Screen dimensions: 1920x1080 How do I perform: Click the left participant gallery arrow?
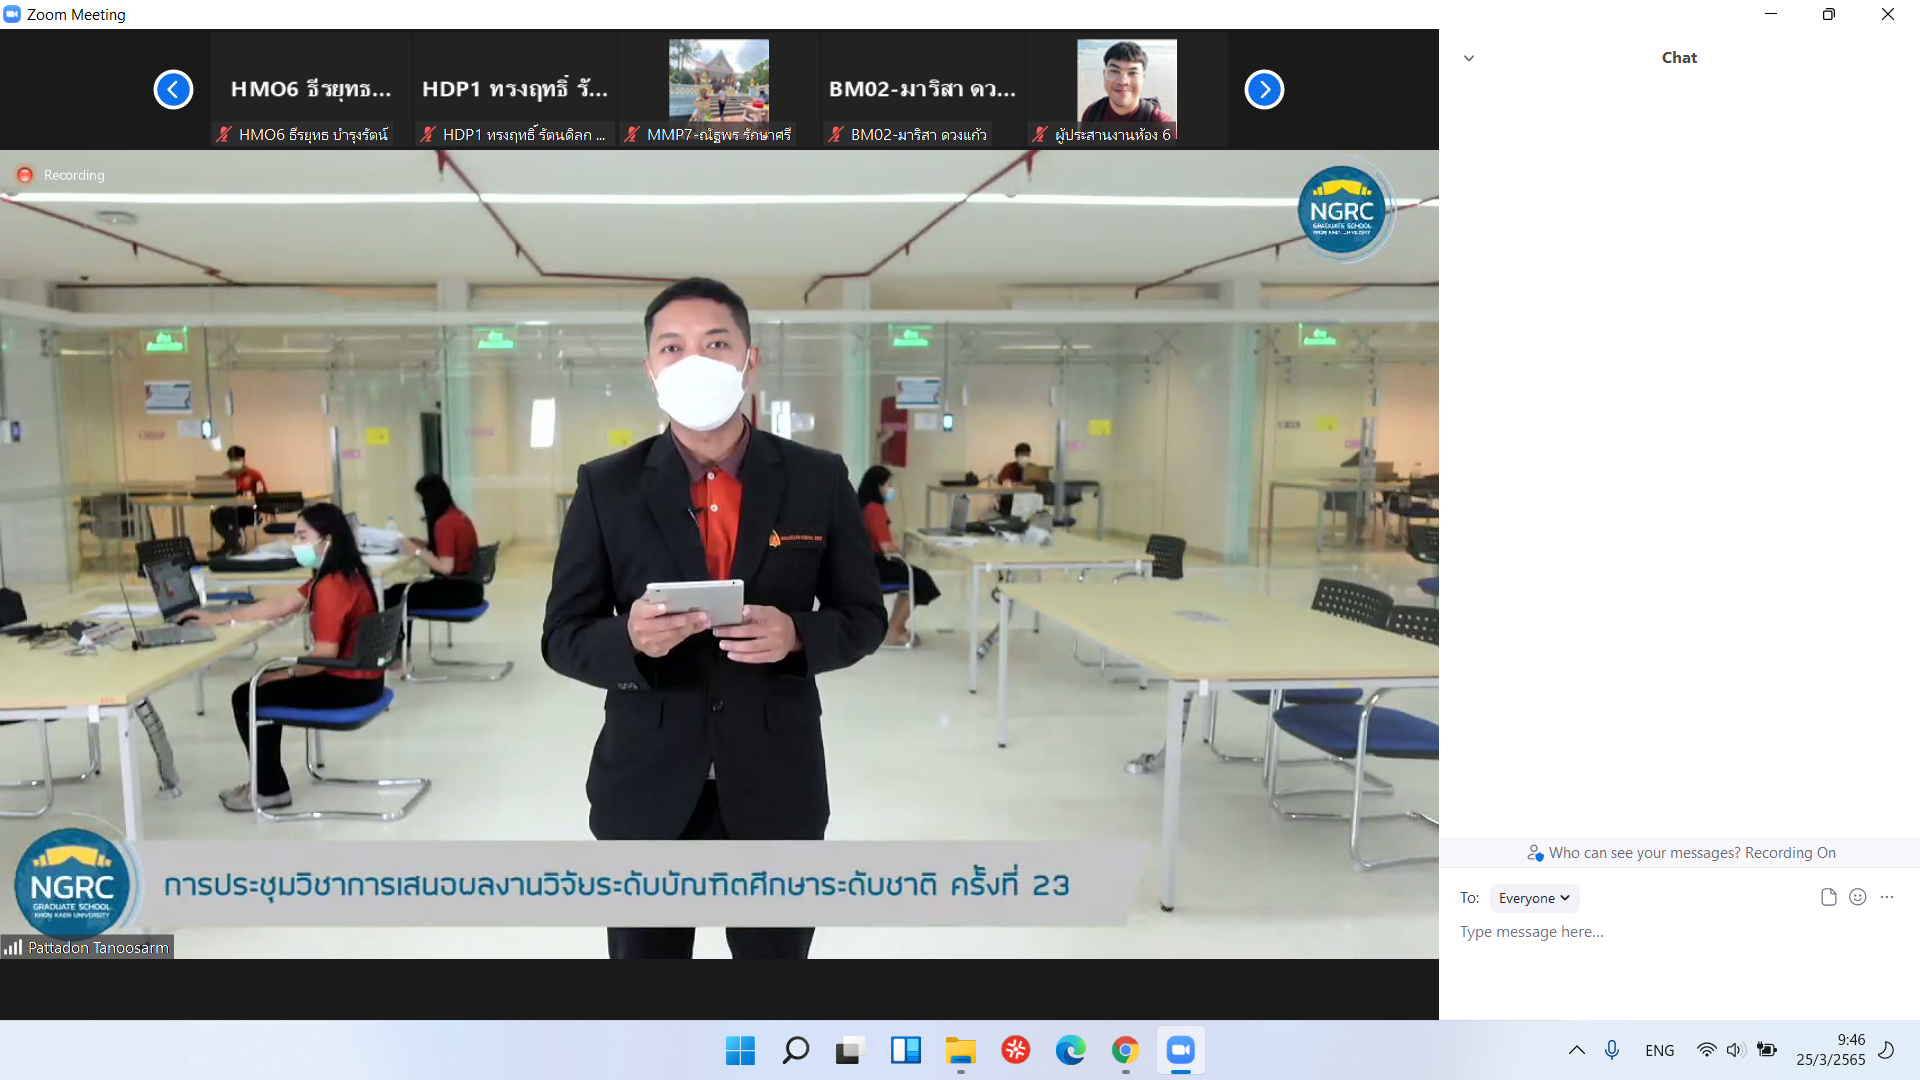click(x=173, y=90)
